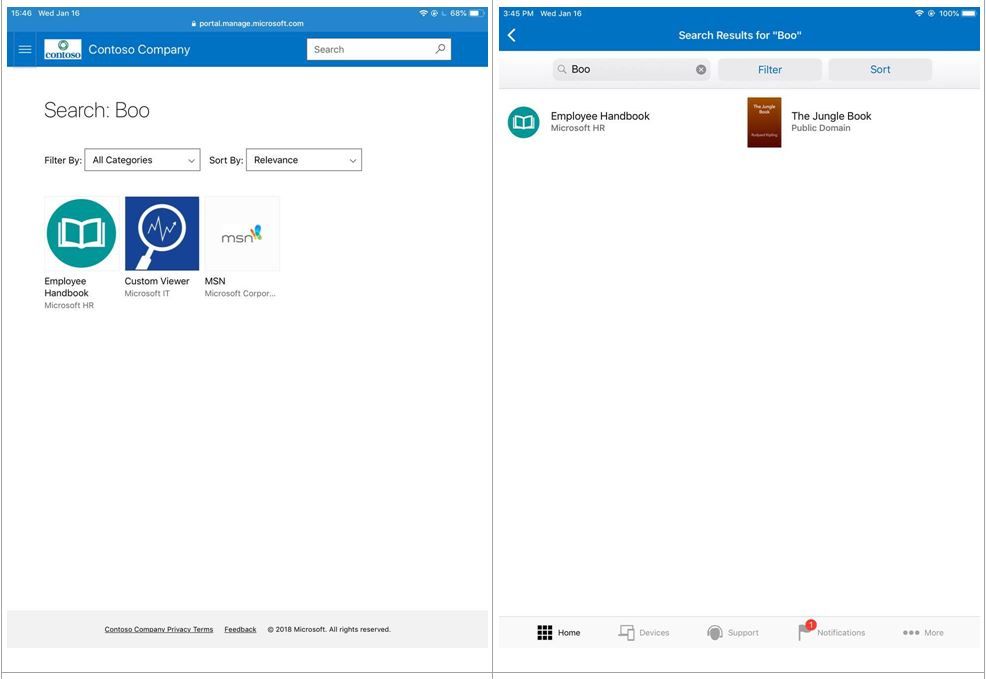
Task: Open the hamburger menu in web portal
Action: tap(25, 49)
